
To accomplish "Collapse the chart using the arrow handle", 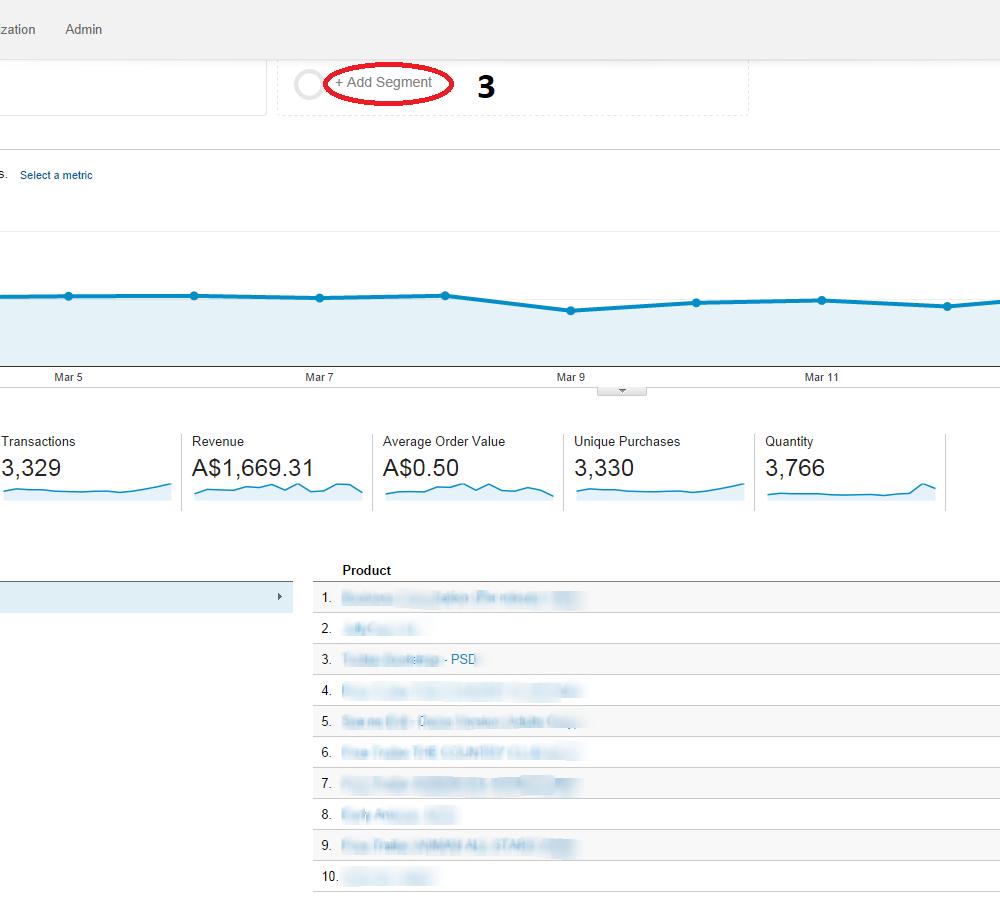I will (622, 391).
